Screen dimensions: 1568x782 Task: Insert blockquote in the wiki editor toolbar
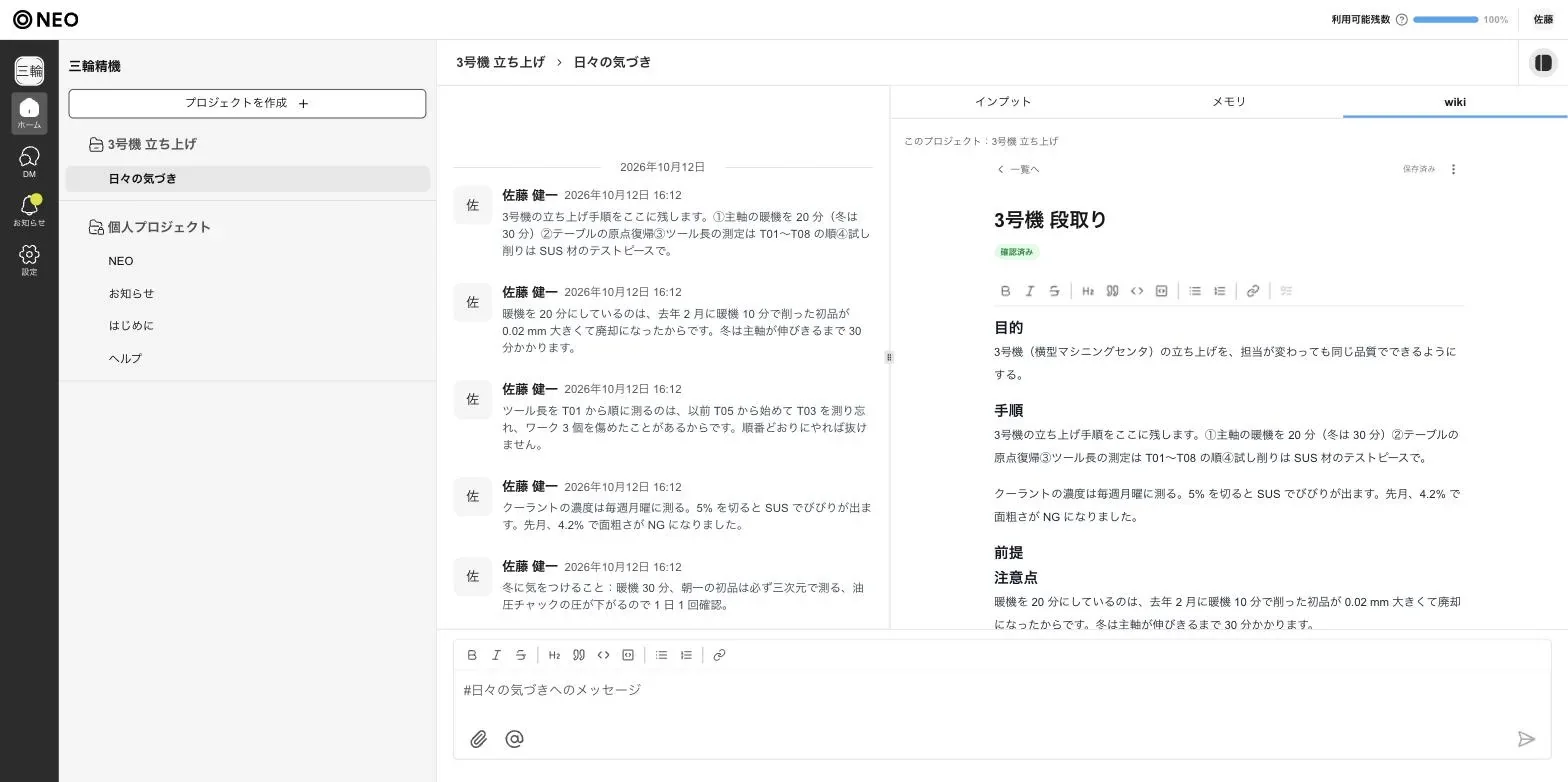tap(1112, 291)
